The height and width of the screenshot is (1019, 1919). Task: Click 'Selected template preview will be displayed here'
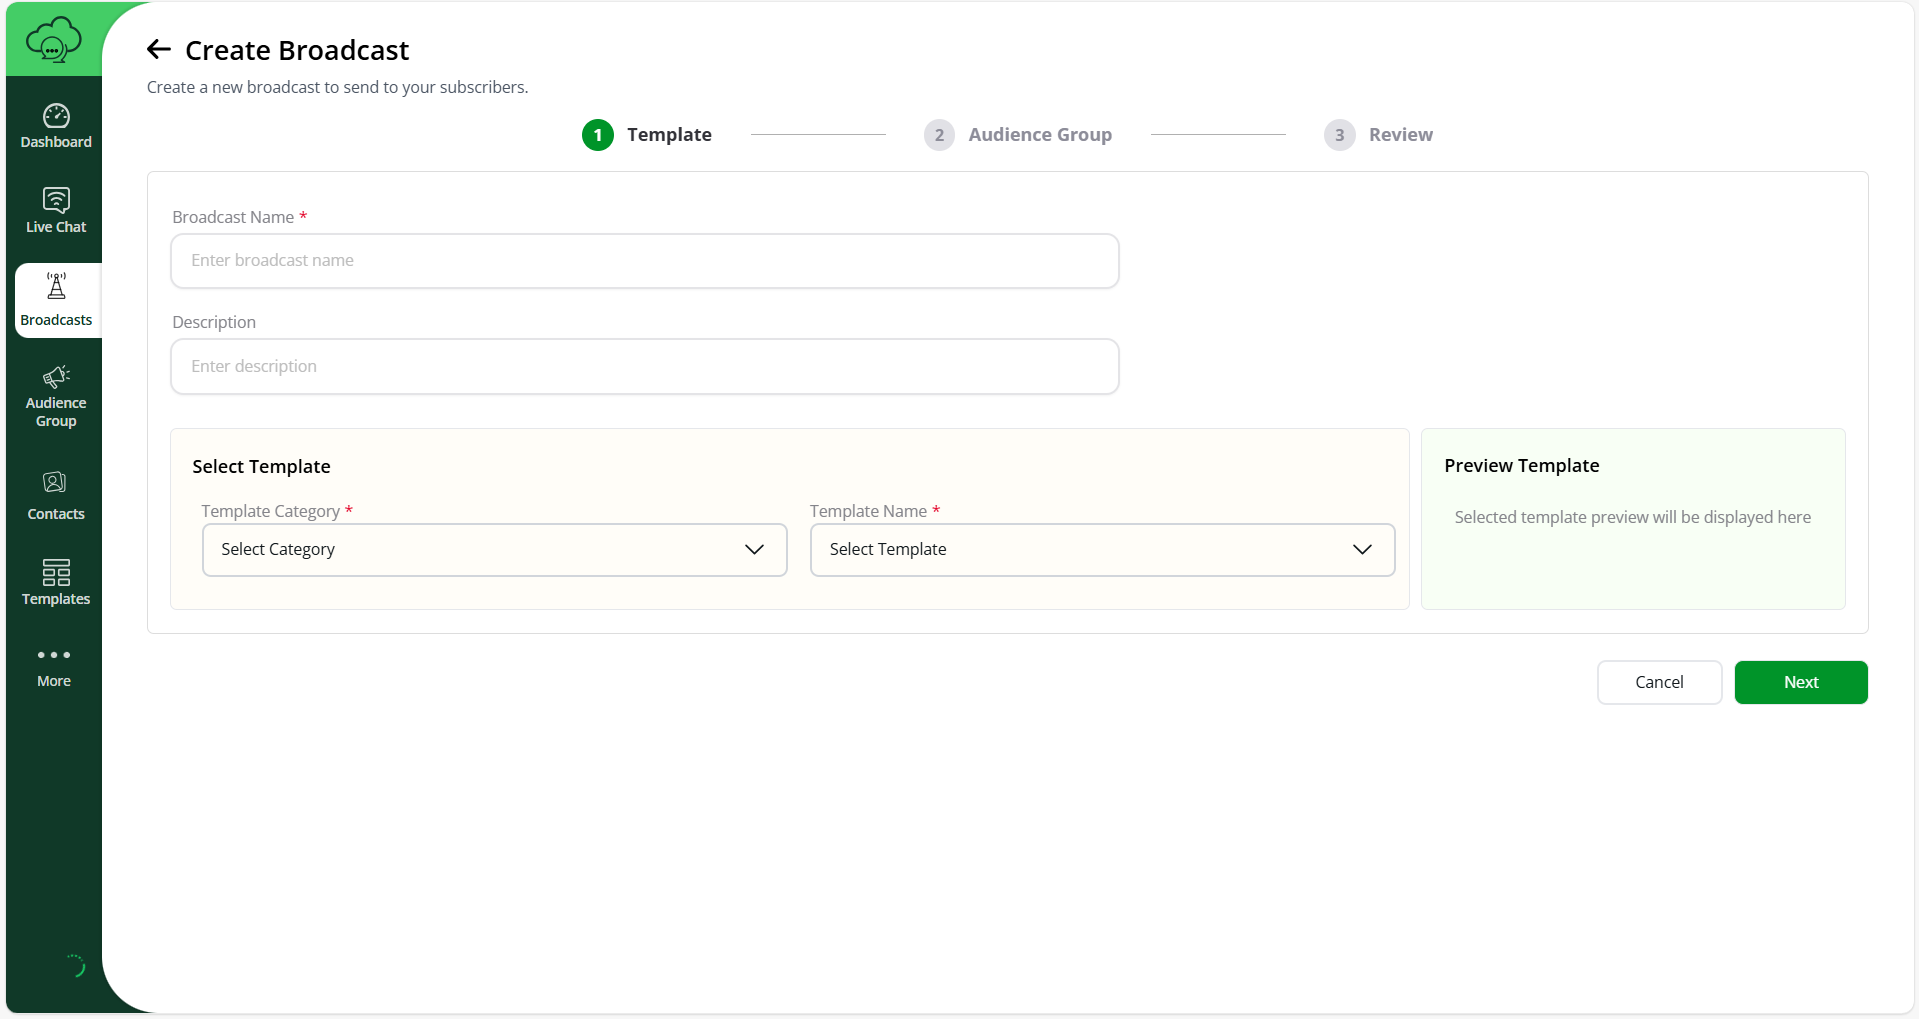[1632, 517]
